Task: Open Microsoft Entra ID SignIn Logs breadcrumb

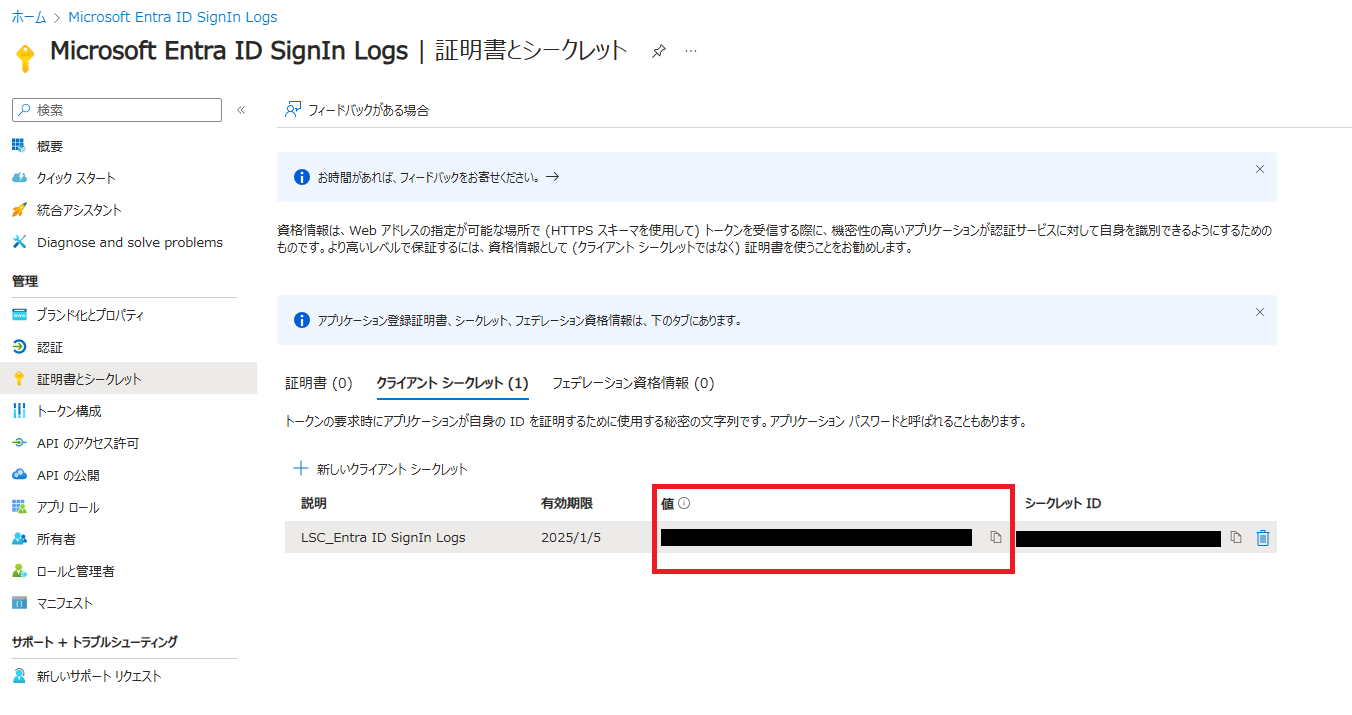Action: pos(173,17)
